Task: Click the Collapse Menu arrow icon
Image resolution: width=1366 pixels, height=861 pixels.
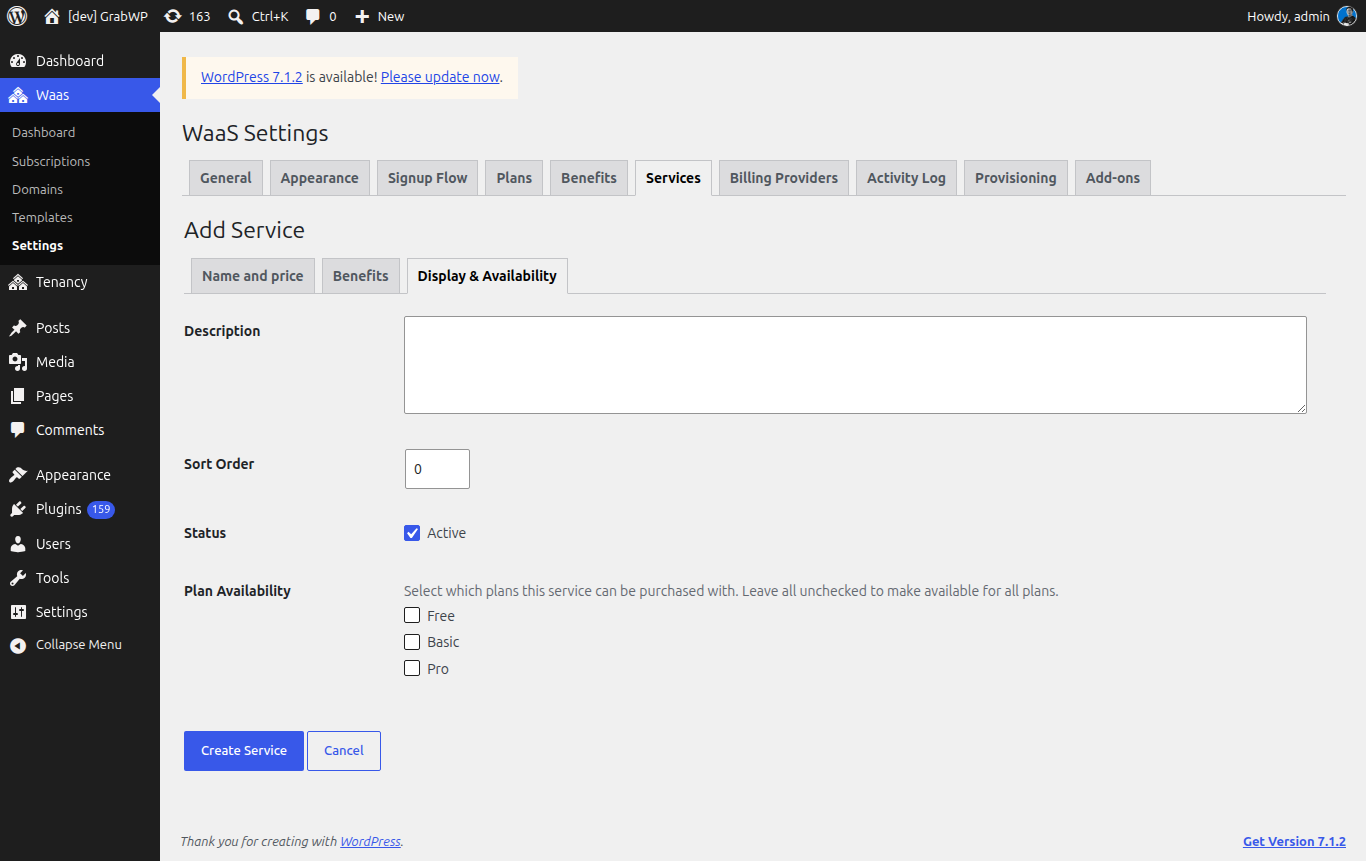Action: (x=18, y=645)
